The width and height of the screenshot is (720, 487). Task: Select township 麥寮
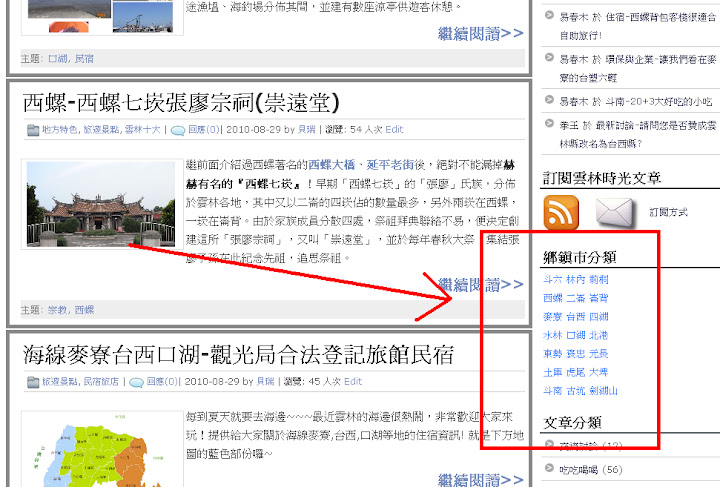coord(552,317)
